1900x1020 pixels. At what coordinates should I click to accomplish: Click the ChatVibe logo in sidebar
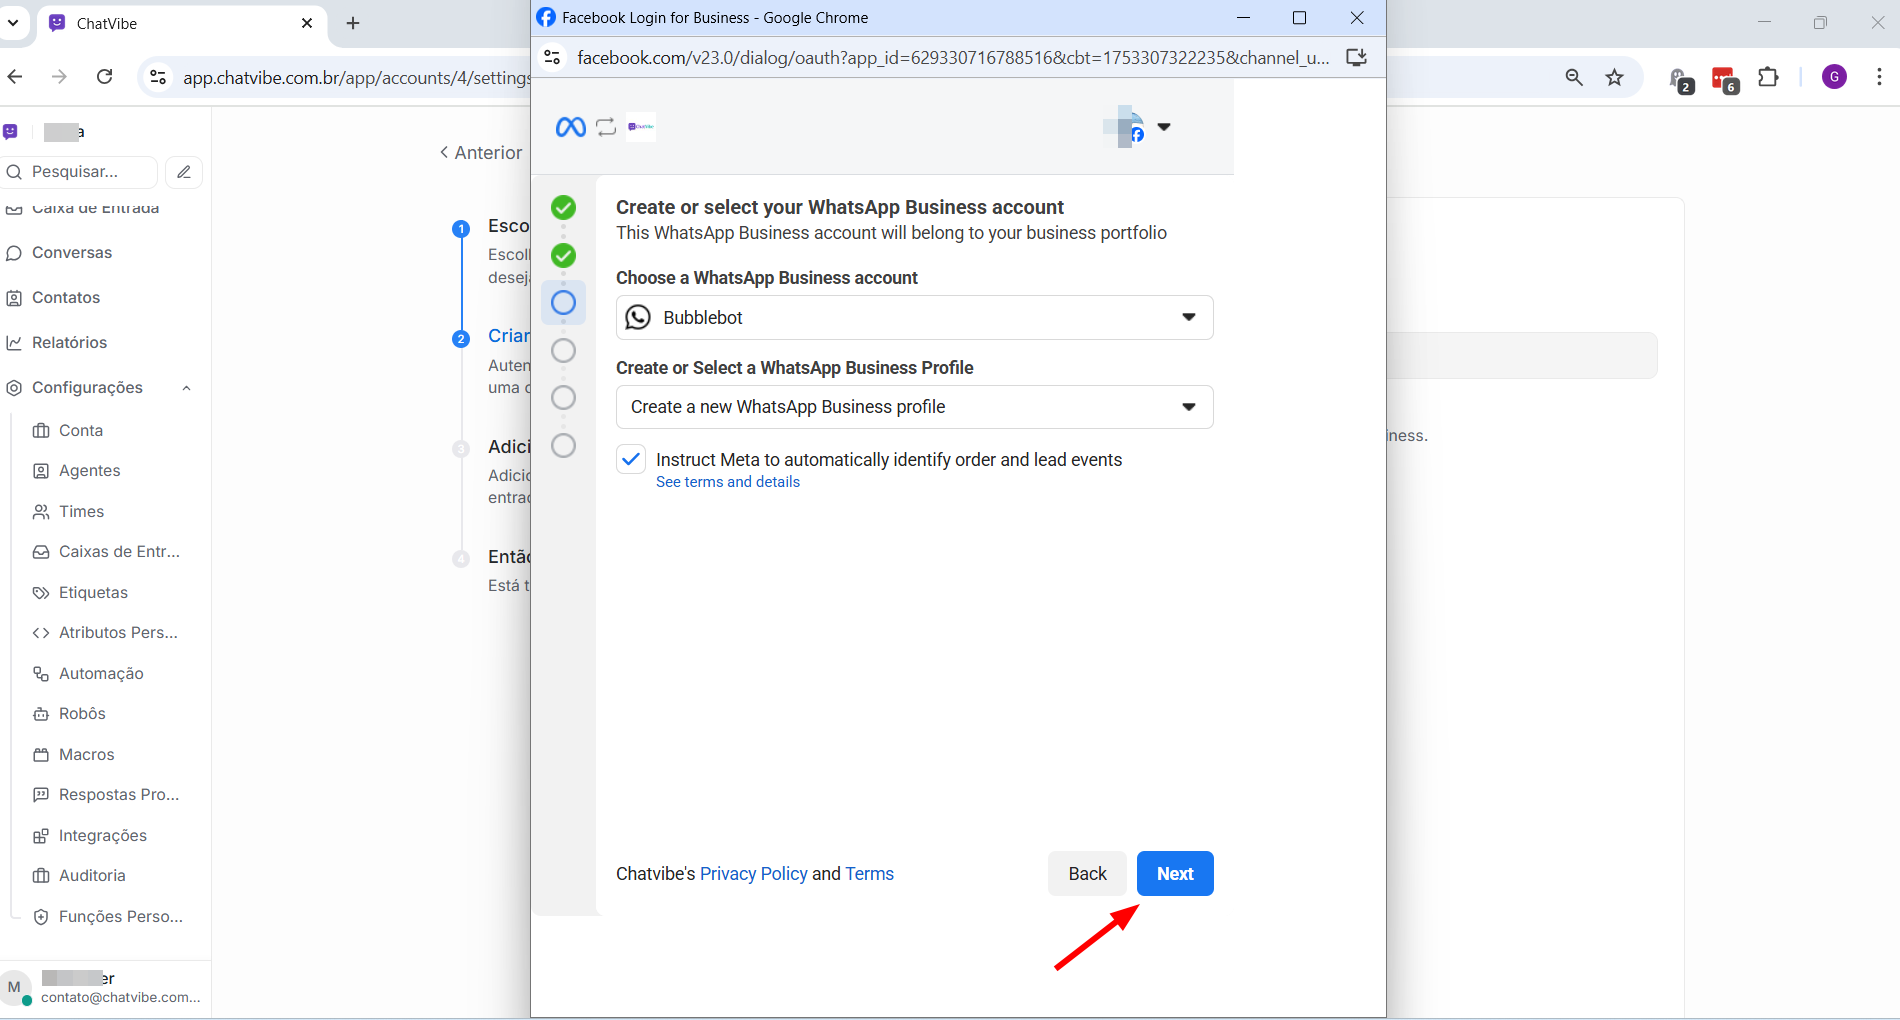tap(11, 132)
